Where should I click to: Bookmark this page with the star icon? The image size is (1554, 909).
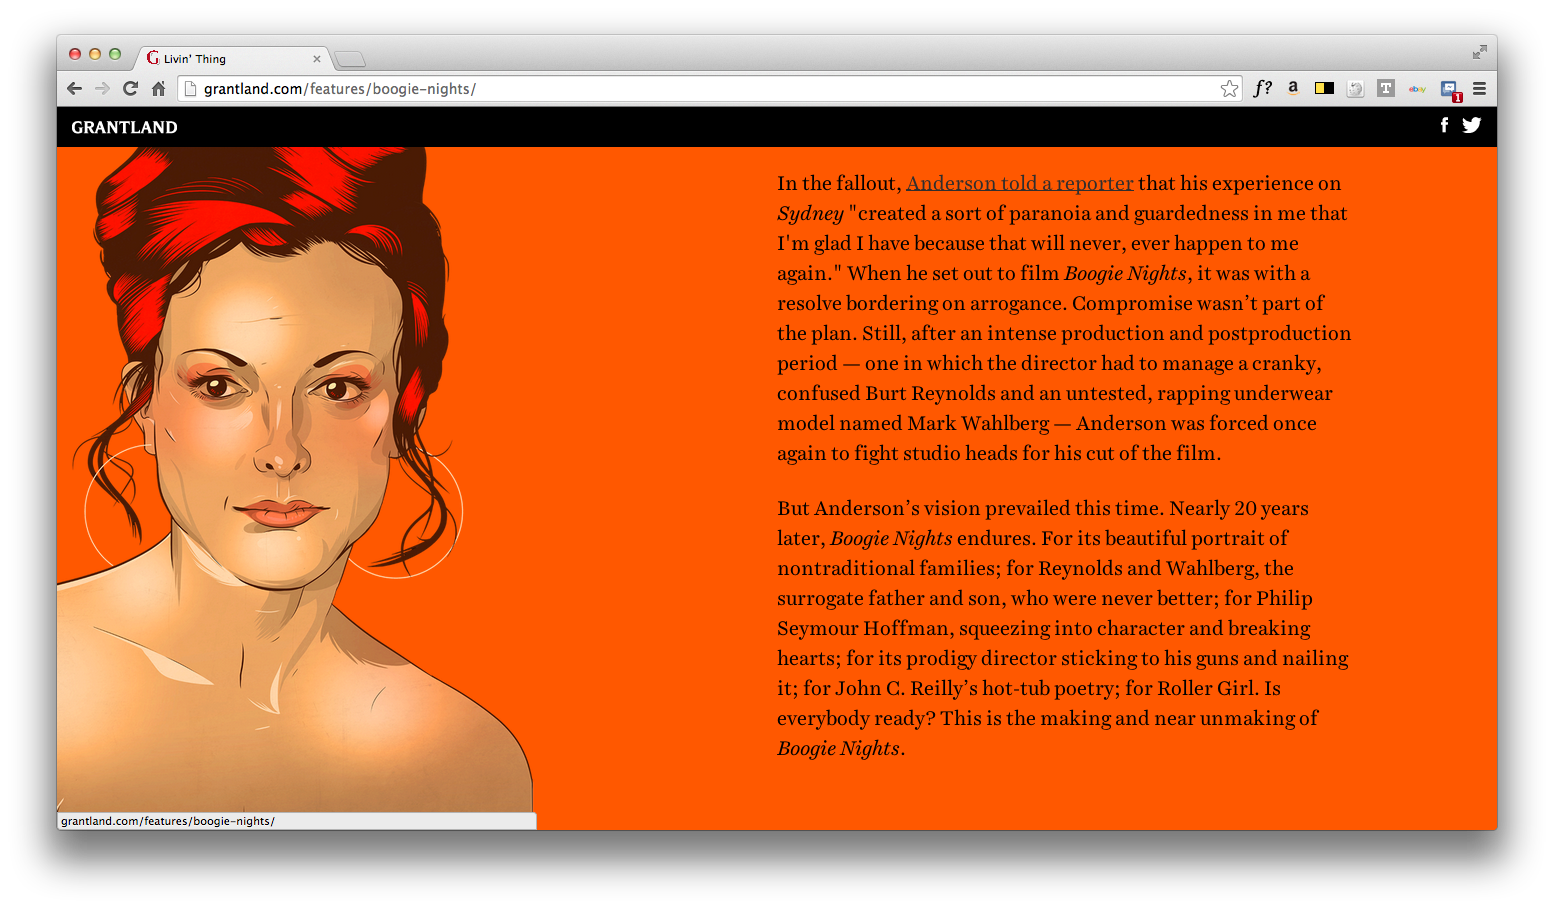1229,89
